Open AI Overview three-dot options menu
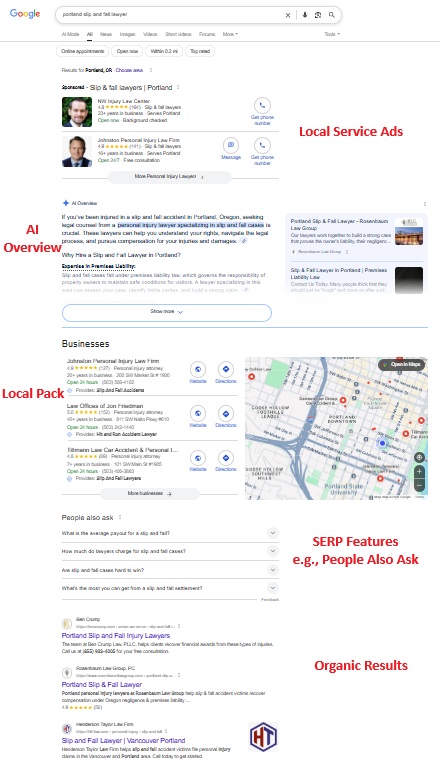The image size is (440, 764). click(x=424, y=204)
